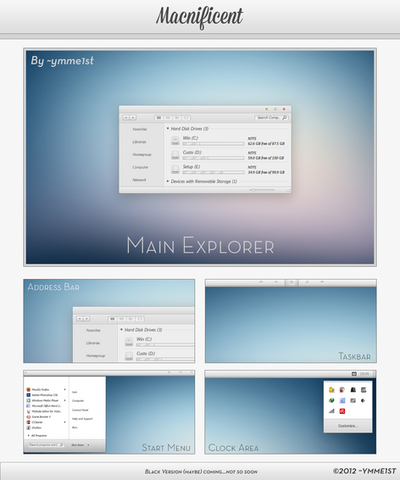Screen dimensions: 400x480
Task: Open the arrow next to Shut down
Action: tap(88, 445)
